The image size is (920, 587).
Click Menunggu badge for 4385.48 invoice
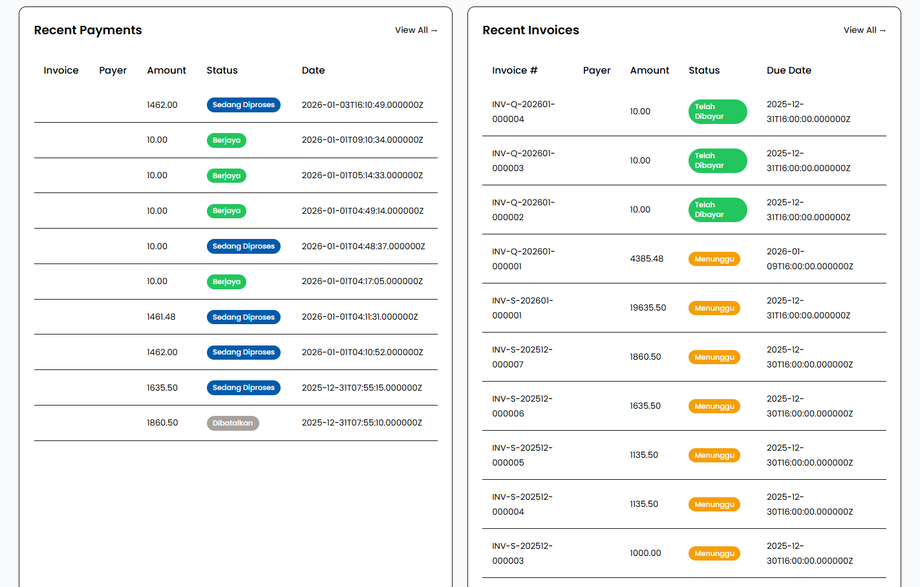(714, 259)
